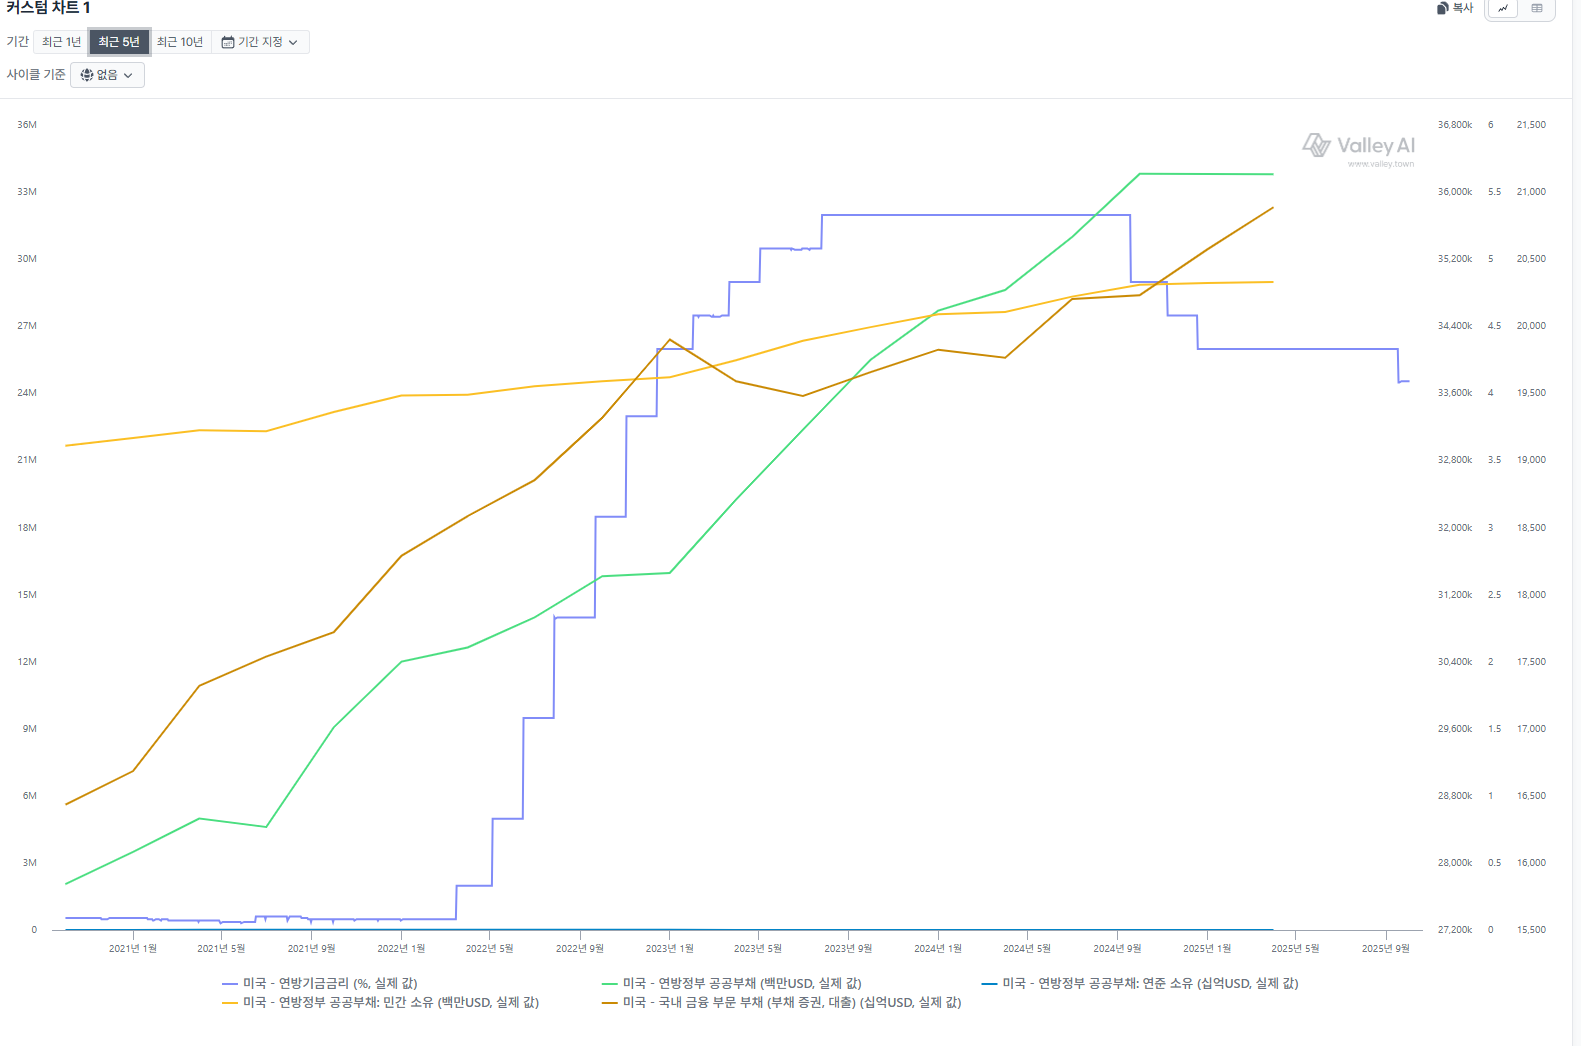Click the 2022년 9월 axis label
Viewport: 1581px width, 1046px height.
(580, 948)
